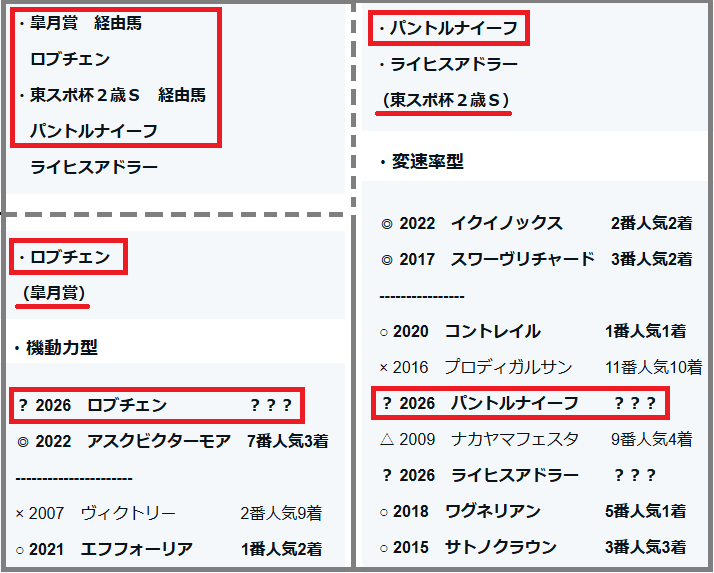Click 'パントルナイーフ' in the 2026 row
This screenshot has width=714, height=573.
click(x=515, y=403)
